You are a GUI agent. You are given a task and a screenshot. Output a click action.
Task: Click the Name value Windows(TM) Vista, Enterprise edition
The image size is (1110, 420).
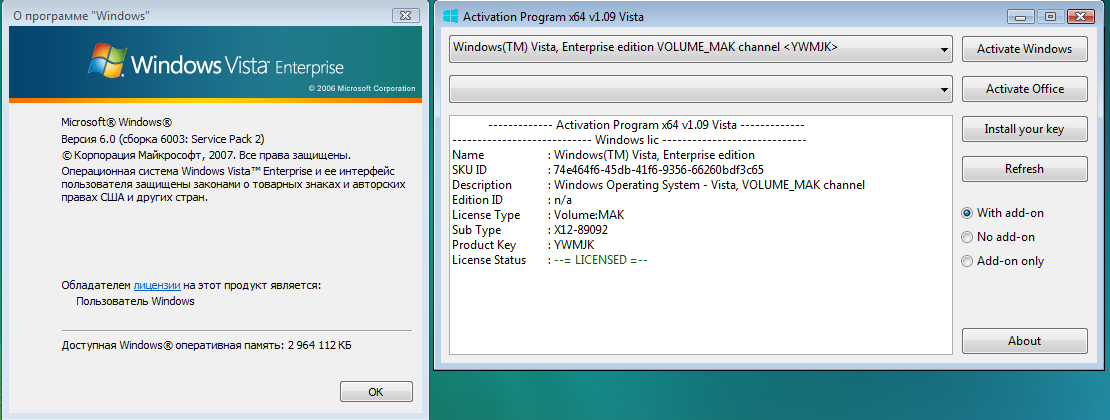654,154
